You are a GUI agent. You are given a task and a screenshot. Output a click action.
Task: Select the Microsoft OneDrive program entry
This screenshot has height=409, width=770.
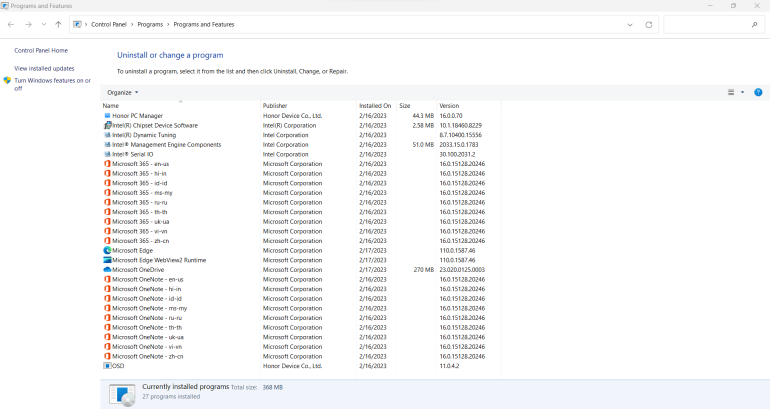(137, 269)
